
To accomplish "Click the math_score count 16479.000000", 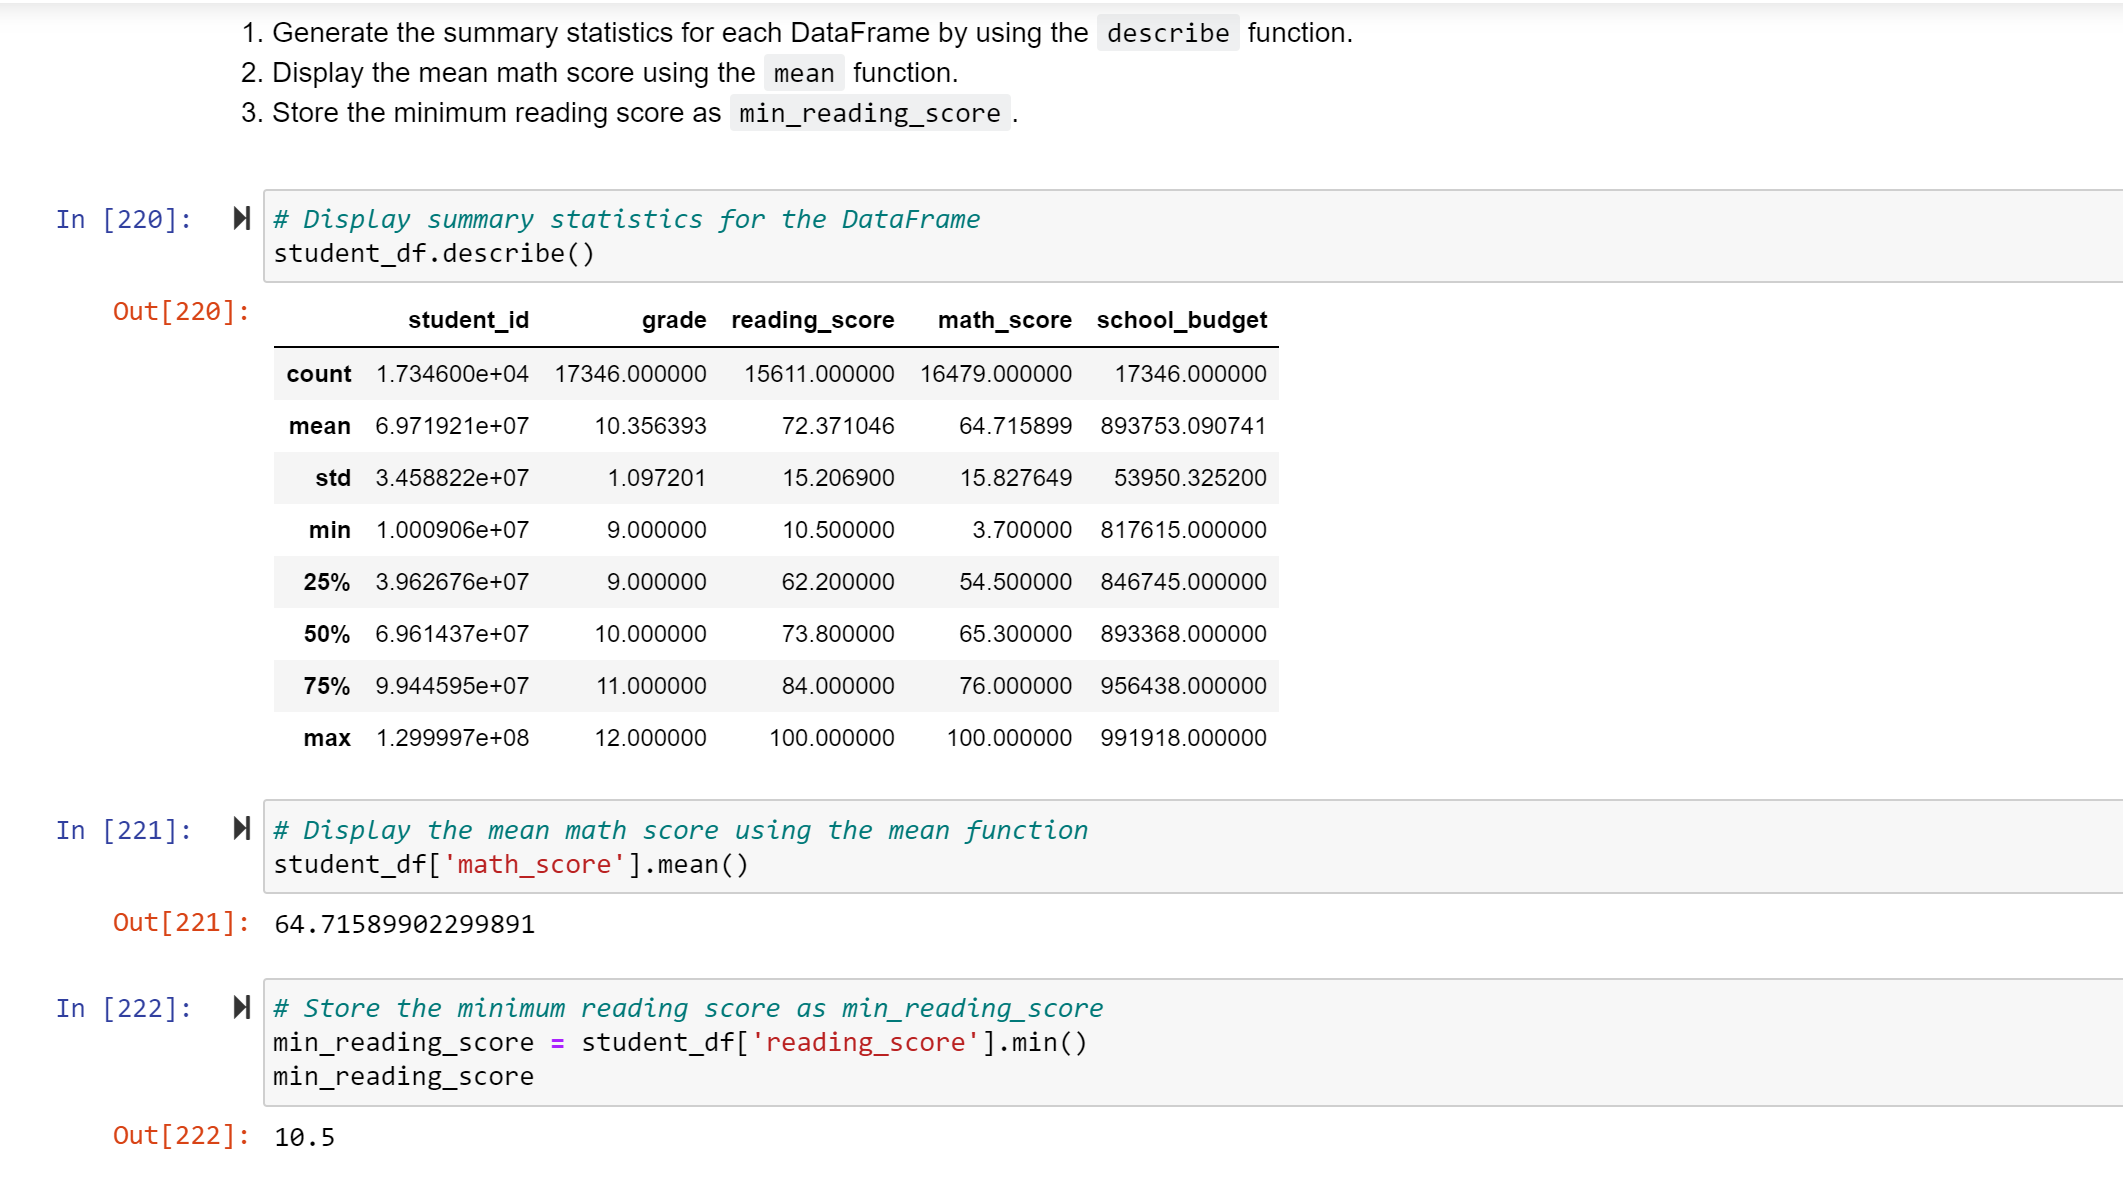I will point(995,374).
